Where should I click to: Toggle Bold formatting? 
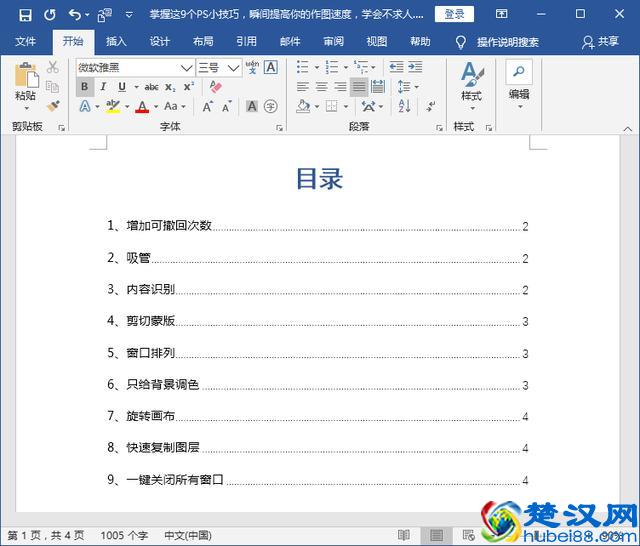(x=84, y=87)
